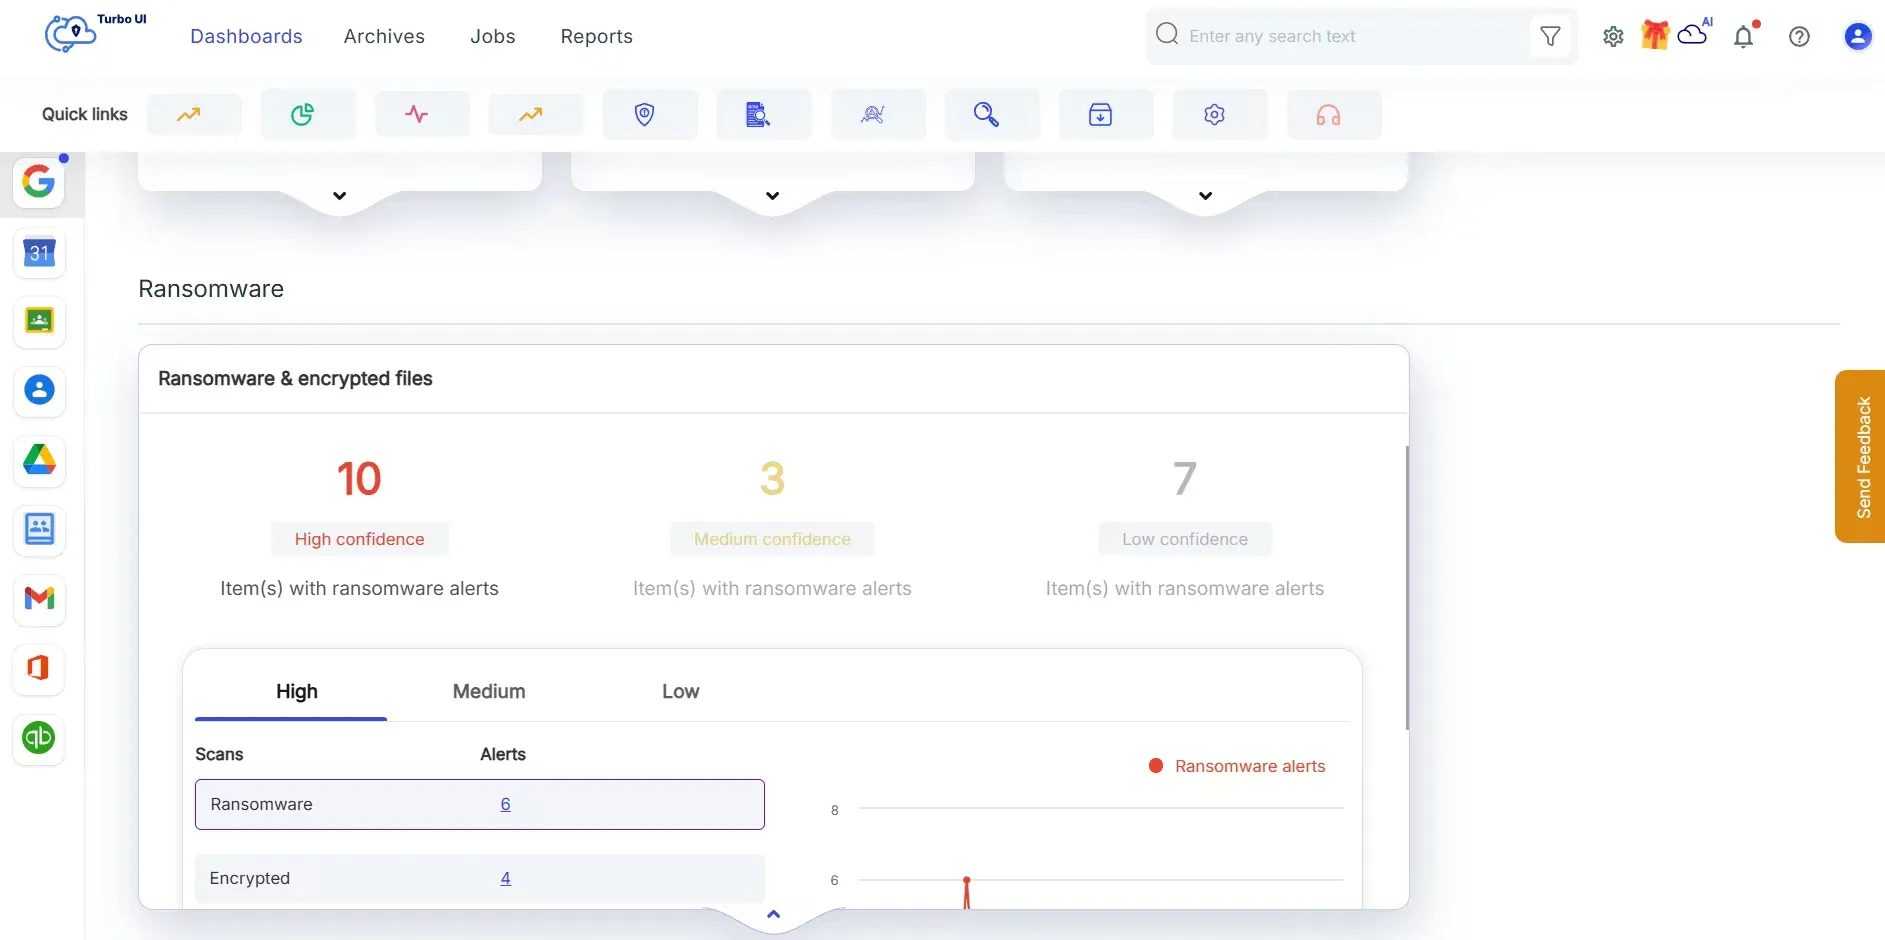
Task: Click the High confidence badge
Action: (x=360, y=539)
